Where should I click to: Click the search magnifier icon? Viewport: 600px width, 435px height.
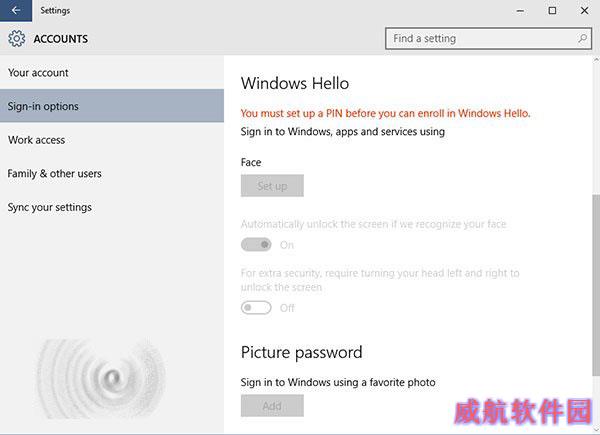point(582,38)
